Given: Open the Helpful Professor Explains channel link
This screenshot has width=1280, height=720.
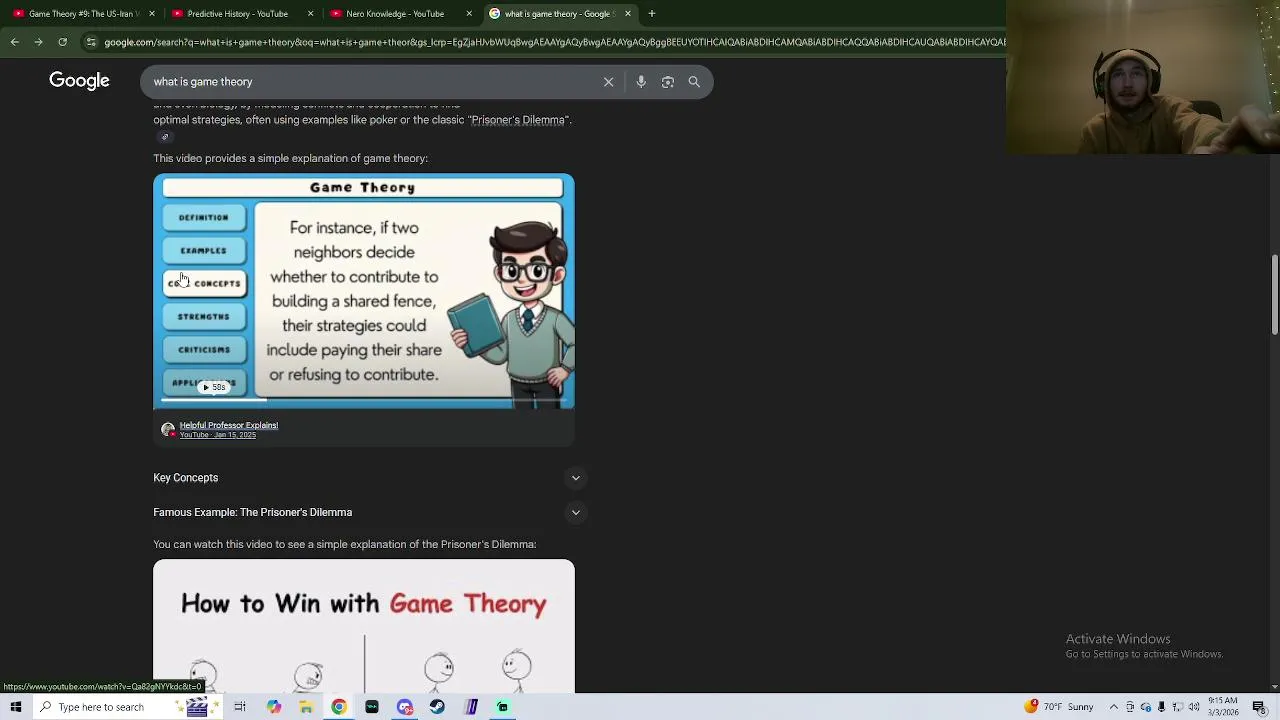Looking at the screenshot, I should 228,425.
